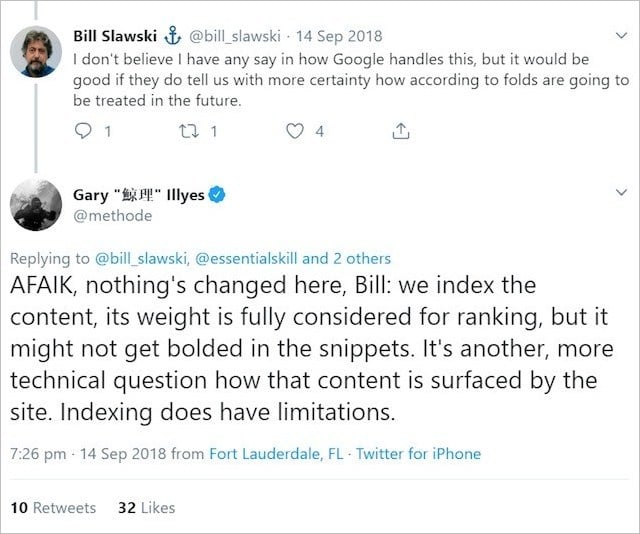The width and height of the screenshot is (640, 534).
Task: Open the @methode handle
Action: pos(113,216)
